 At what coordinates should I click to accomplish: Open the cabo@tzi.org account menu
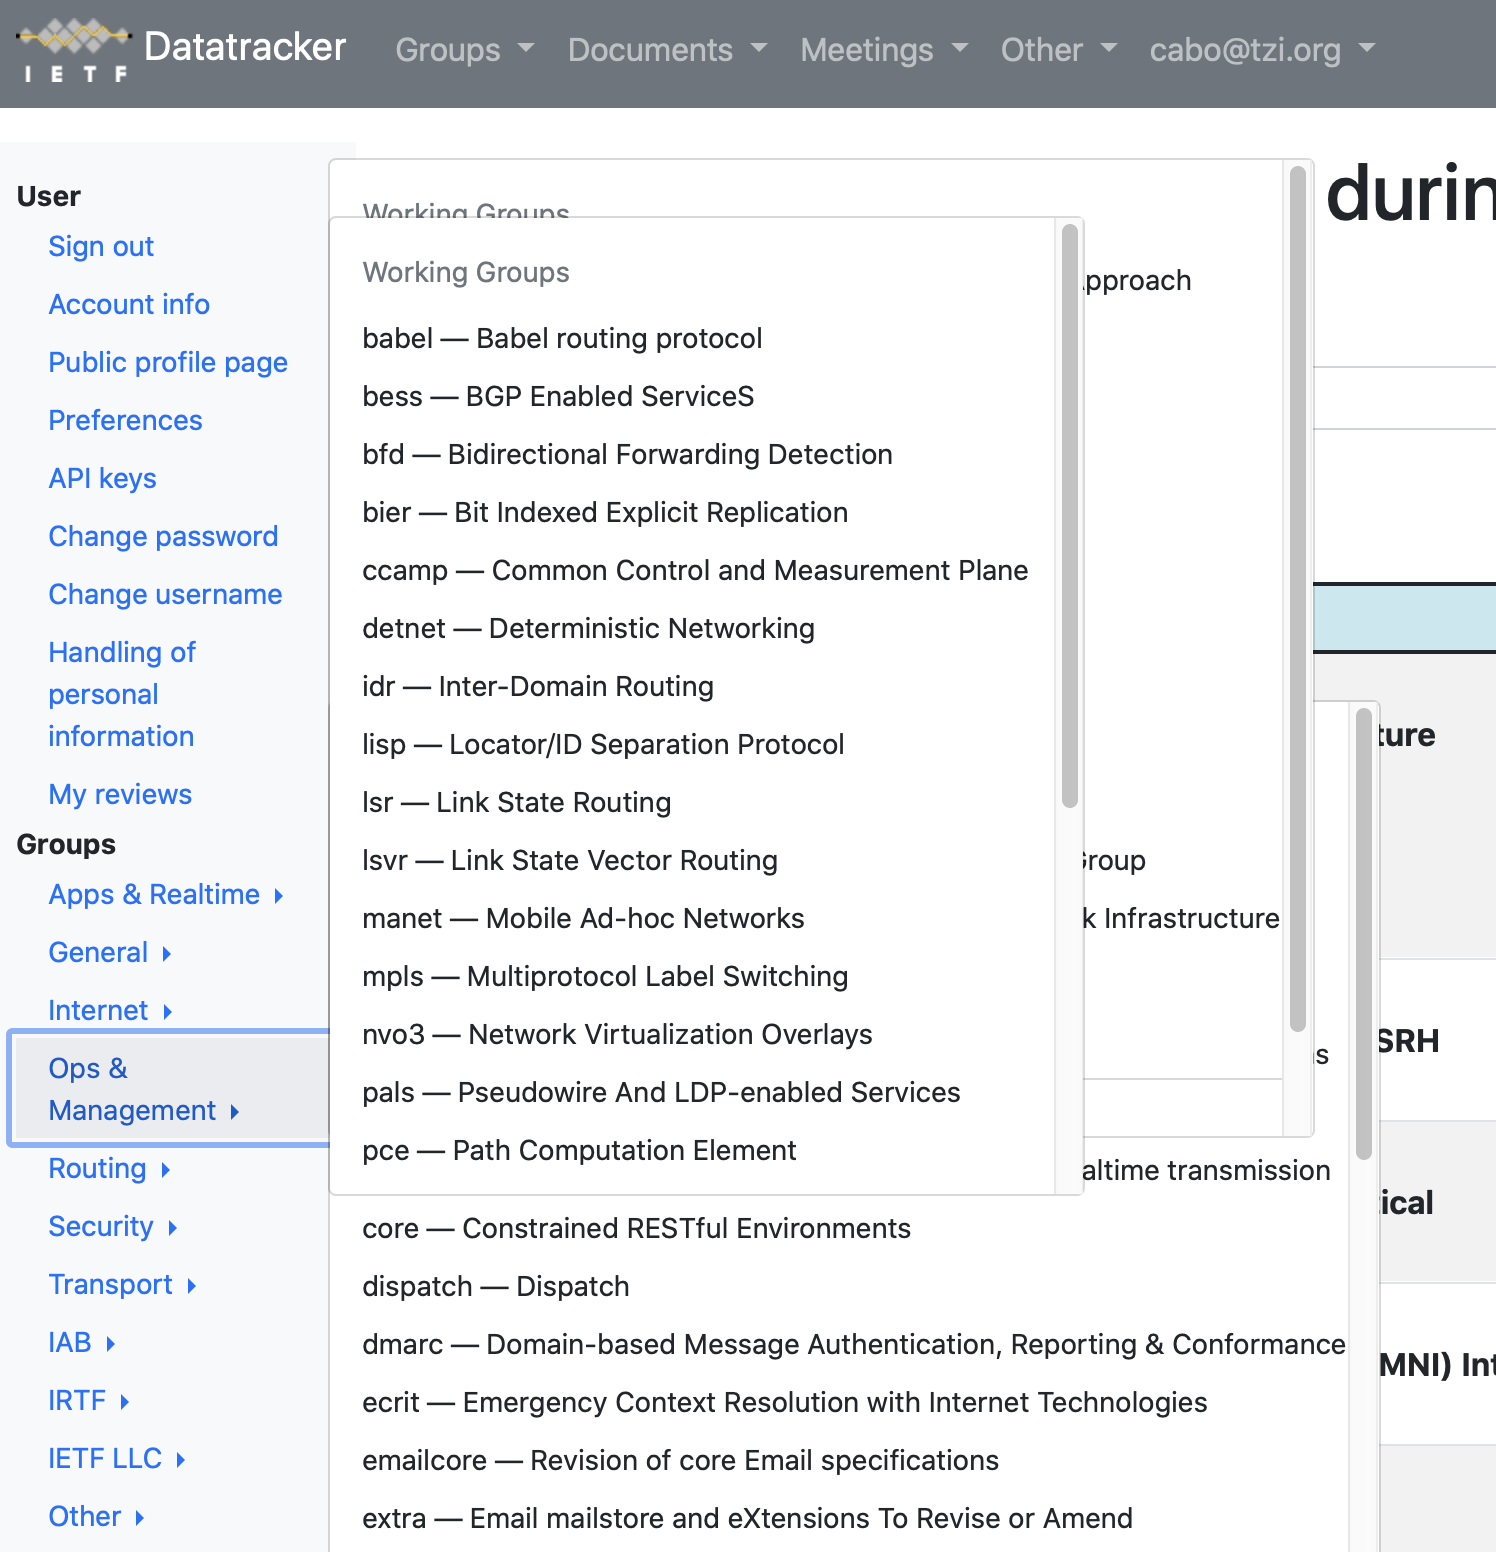coord(1262,49)
